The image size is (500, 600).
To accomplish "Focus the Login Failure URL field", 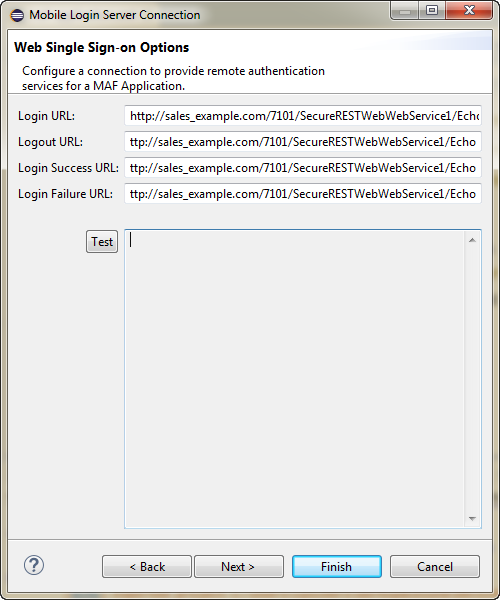I will pyautogui.click(x=303, y=194).
